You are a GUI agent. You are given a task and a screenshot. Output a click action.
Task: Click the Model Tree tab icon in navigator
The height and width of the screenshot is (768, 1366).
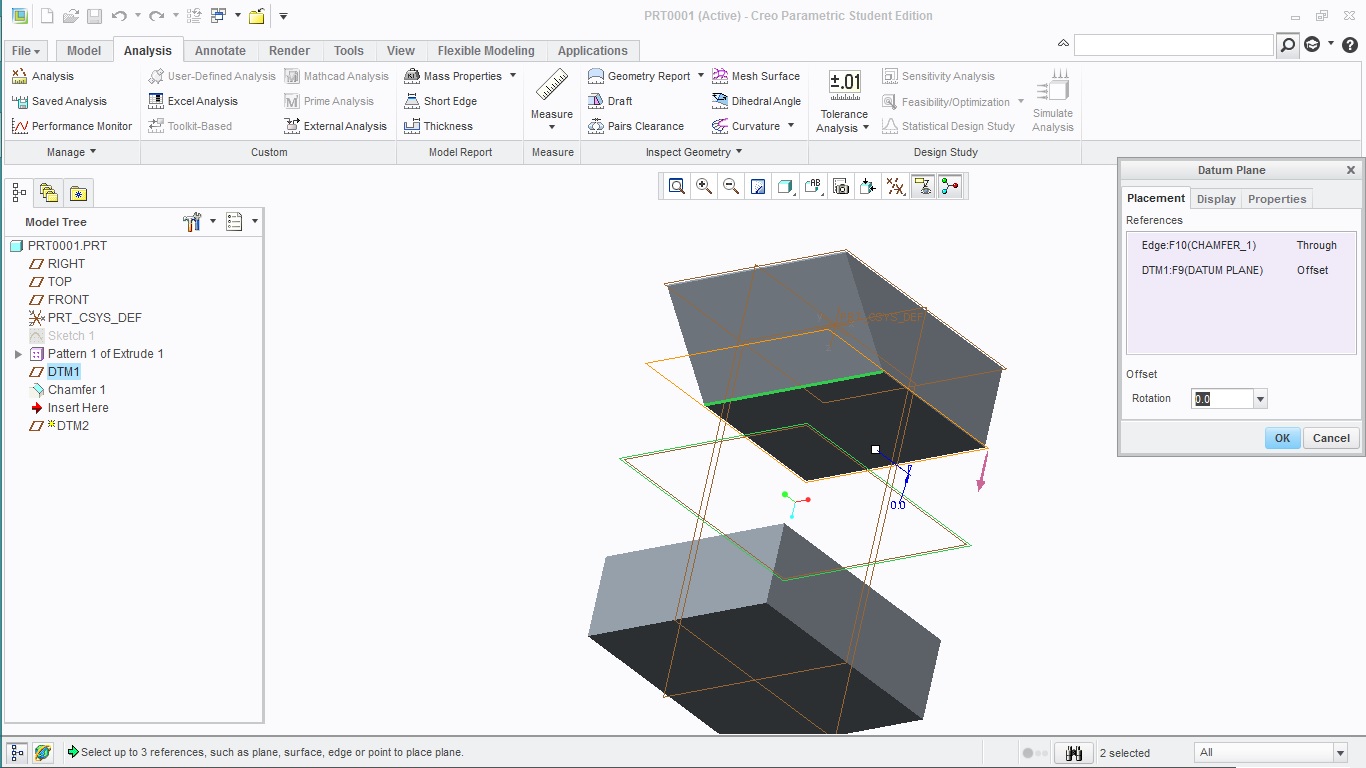coord(19,192)
